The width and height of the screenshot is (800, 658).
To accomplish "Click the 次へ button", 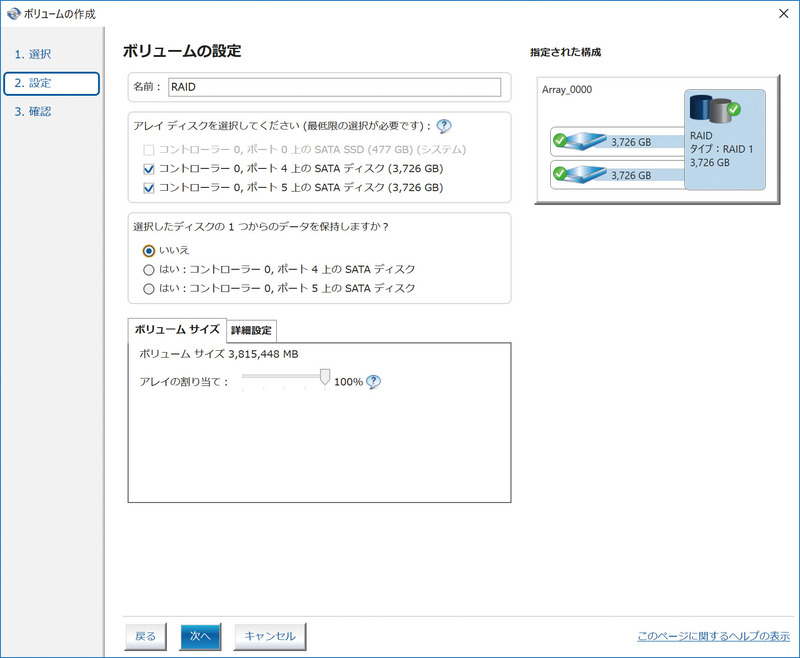I will pyautogui.click(x=199, y=636).
